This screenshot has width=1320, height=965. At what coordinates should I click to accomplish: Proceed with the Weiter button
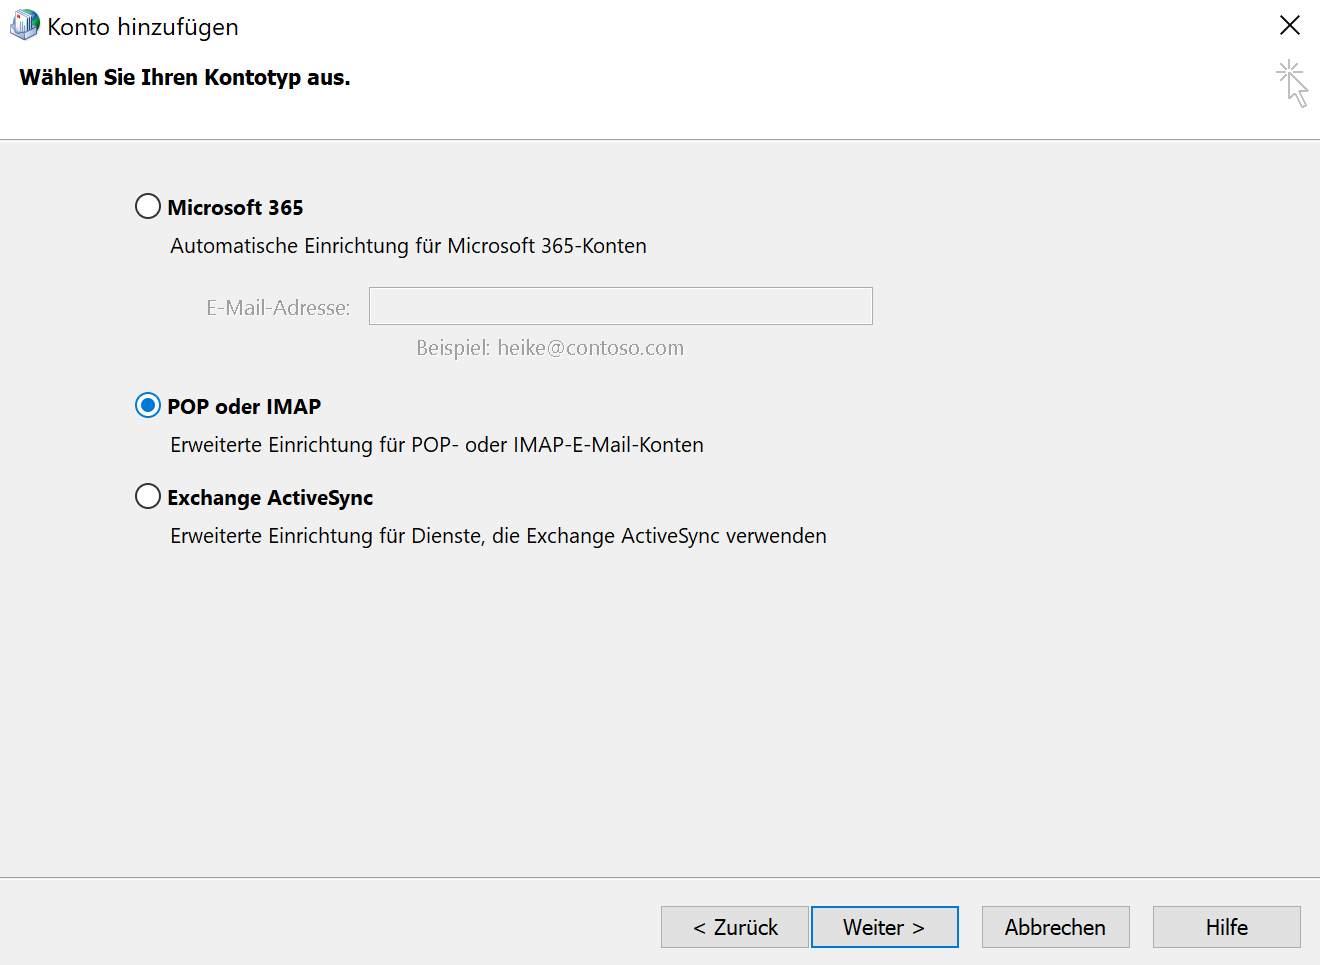[884, 927]
